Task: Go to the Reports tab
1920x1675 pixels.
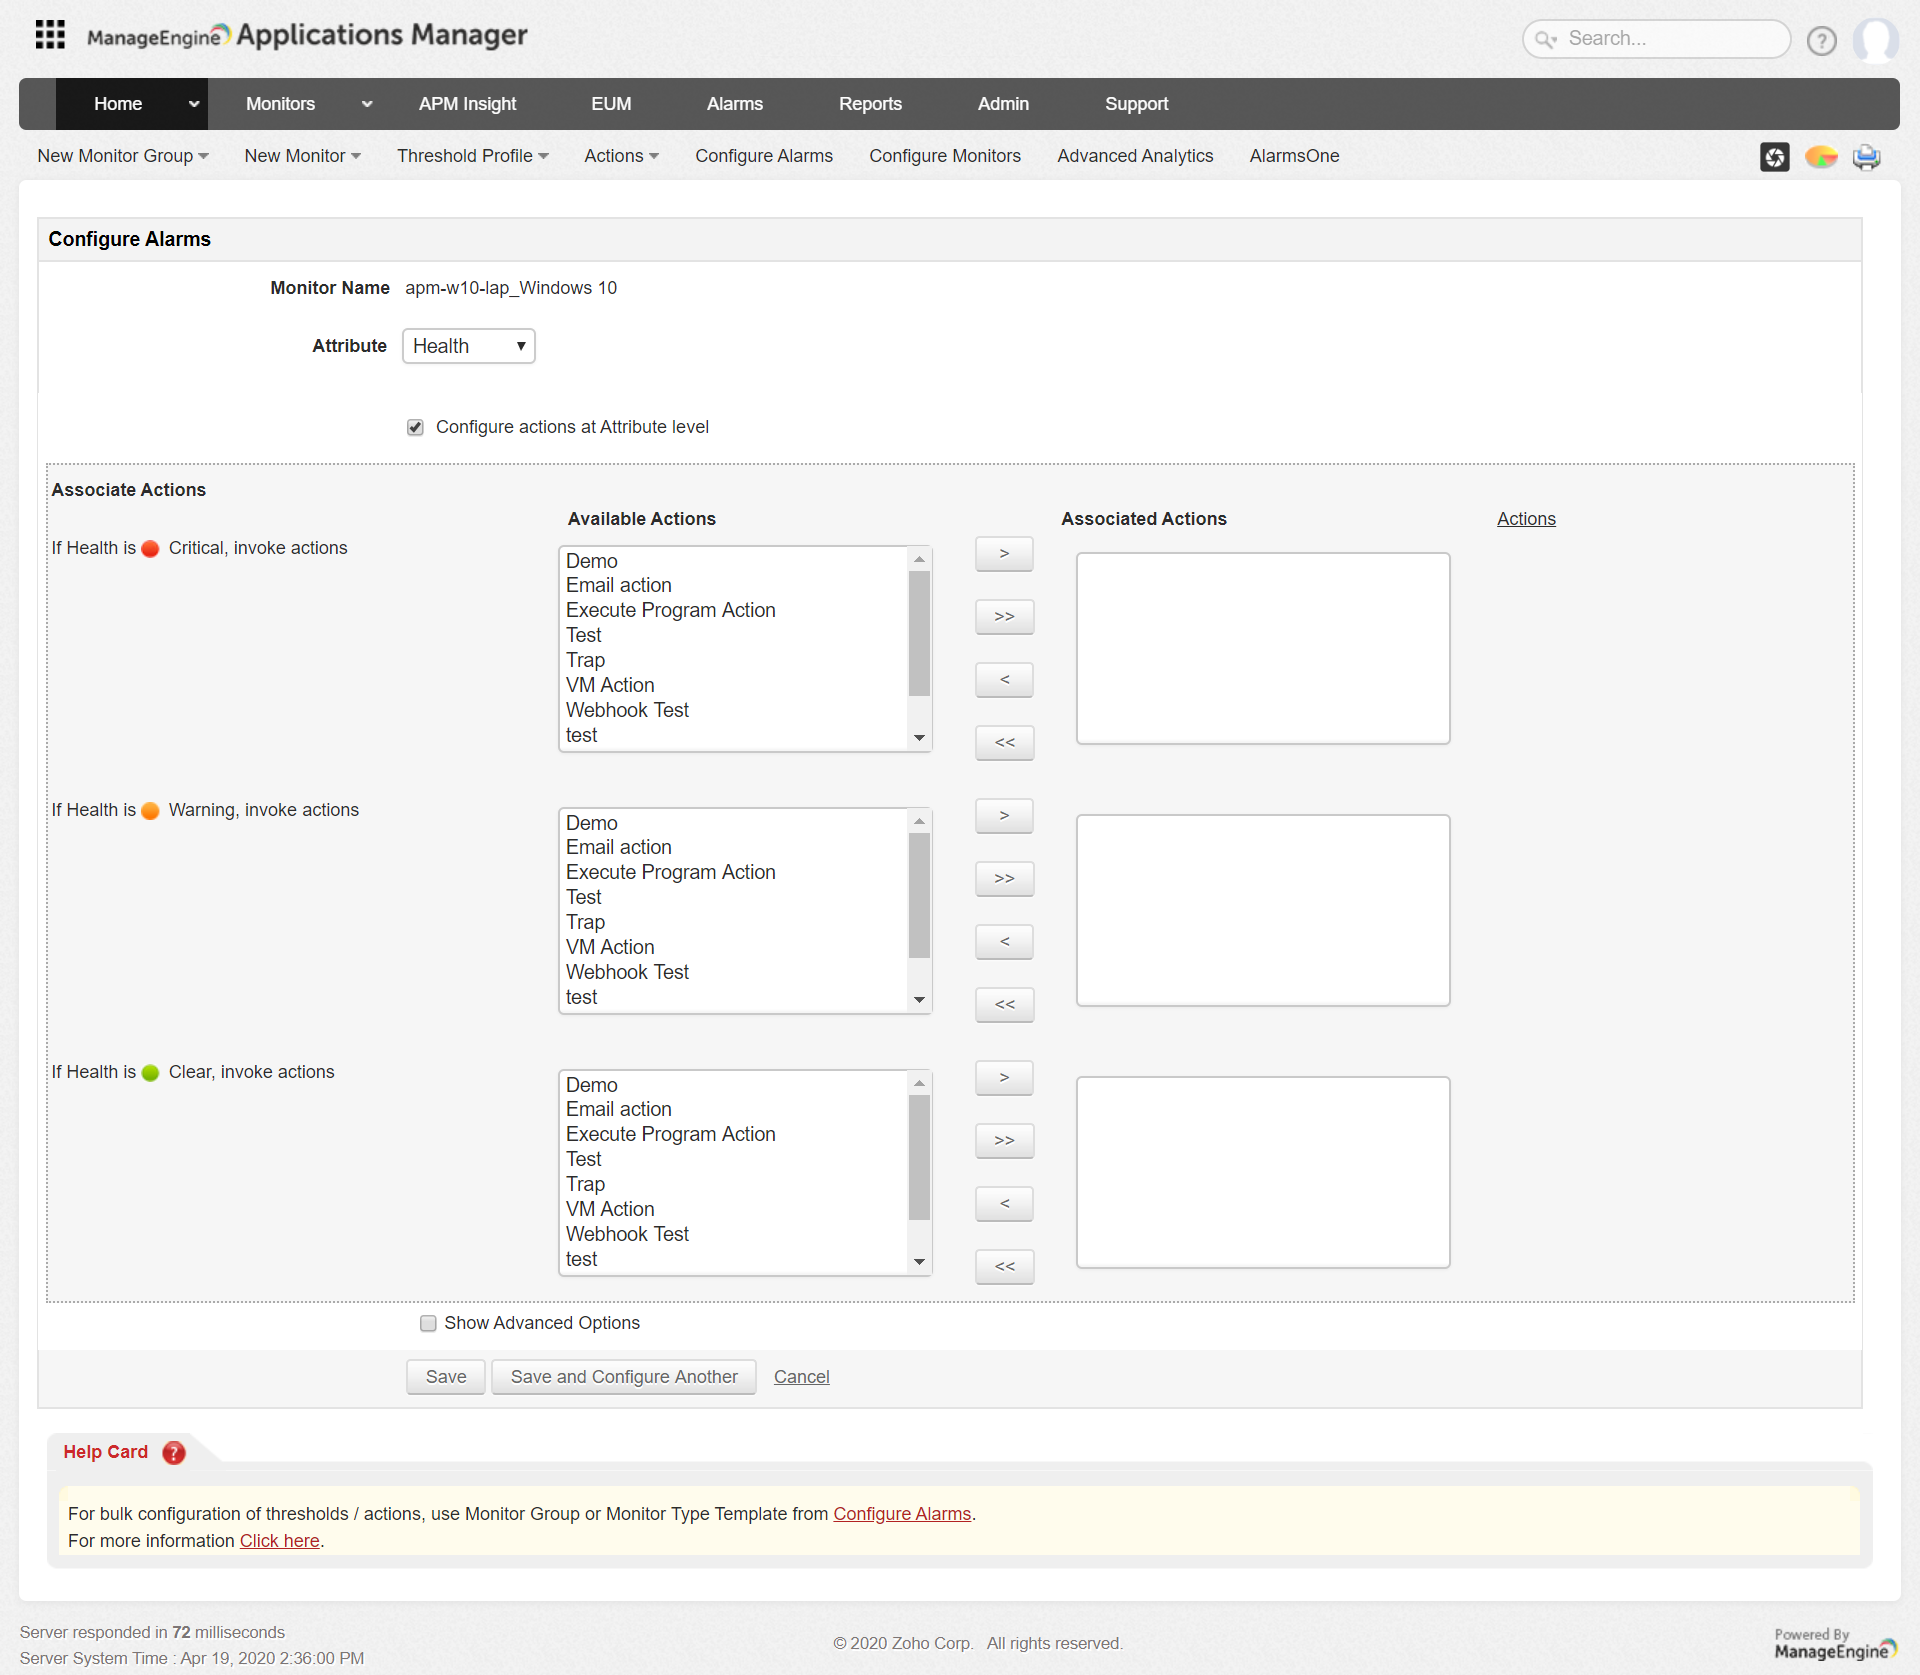Action: tap(869, 104)
